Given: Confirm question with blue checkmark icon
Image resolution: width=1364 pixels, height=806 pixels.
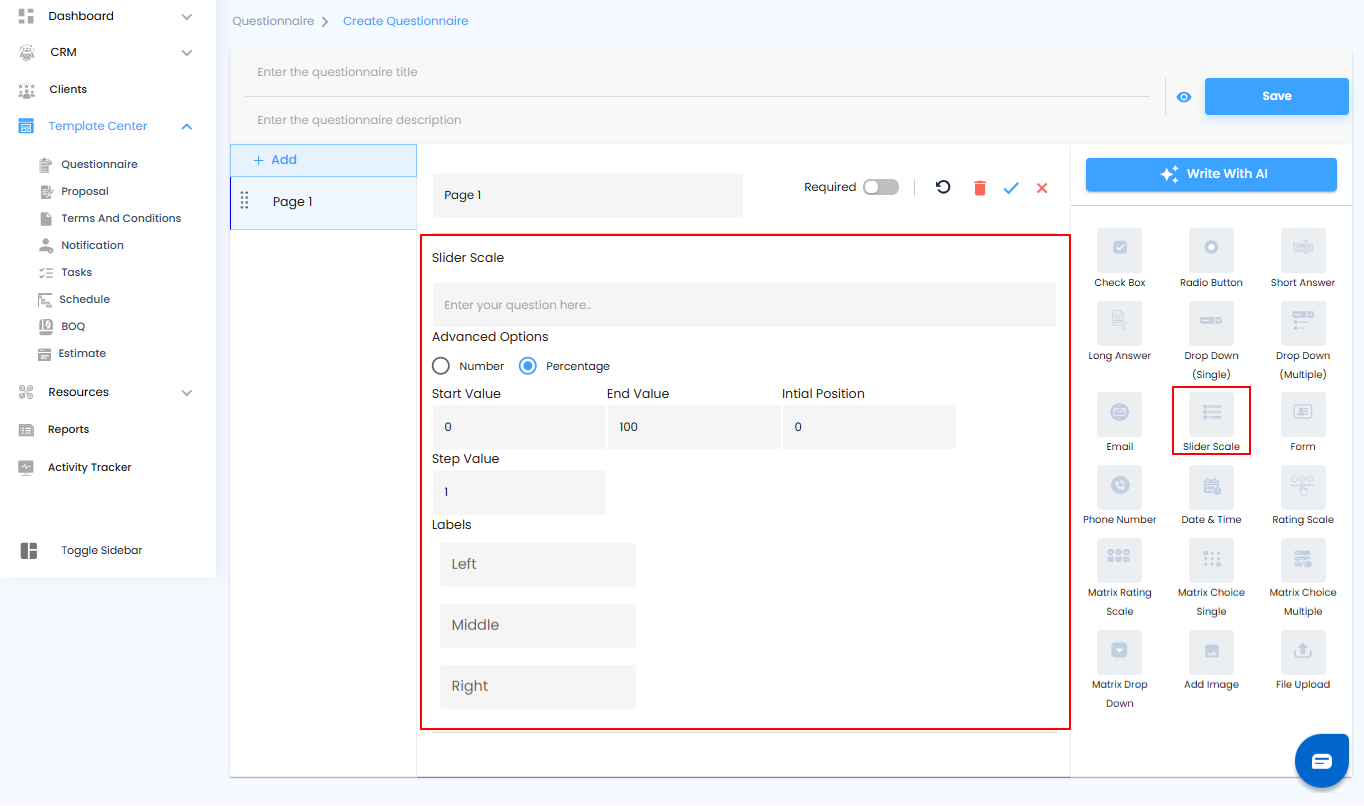Looking at the screenshot, I should pos(1011,188).
